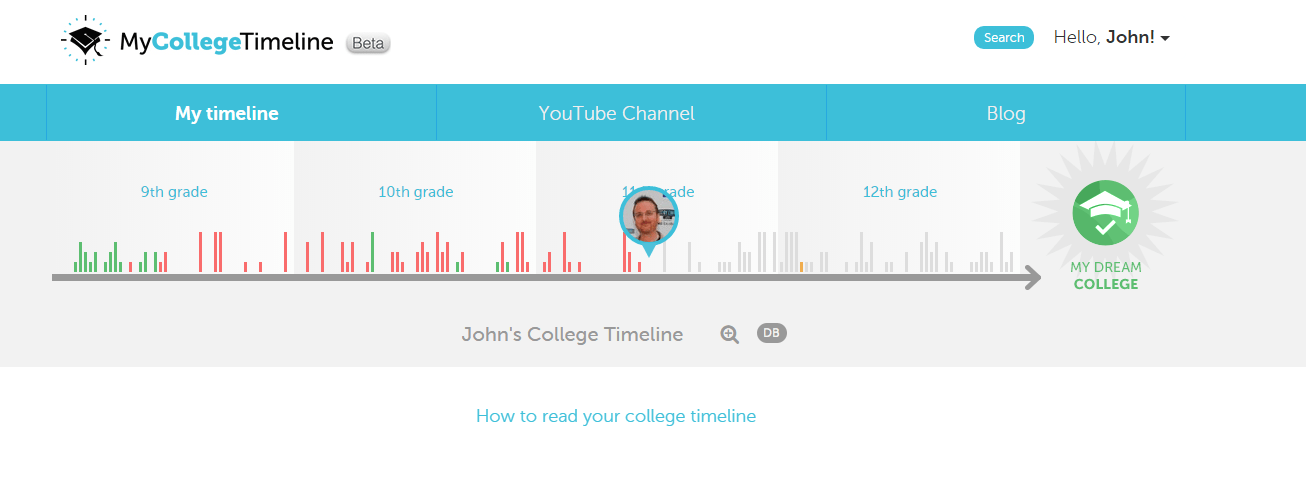The height and width of the screenshot is (480, 1306).
Task: Click the timeline arrowhead at end
Action: (x=1032, y=277)
